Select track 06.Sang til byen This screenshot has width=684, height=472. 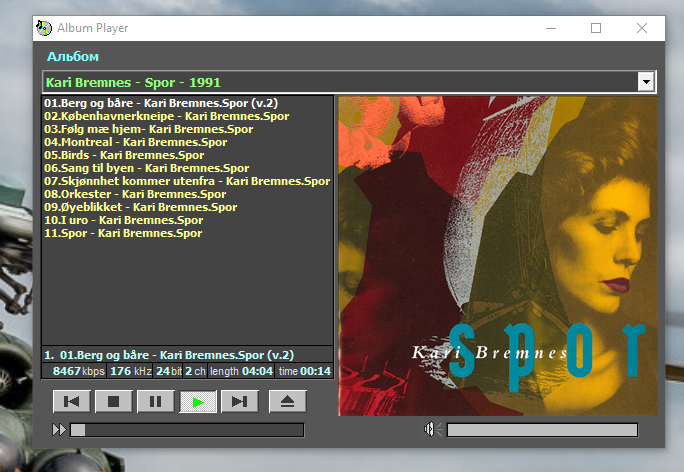click(187, 168)
